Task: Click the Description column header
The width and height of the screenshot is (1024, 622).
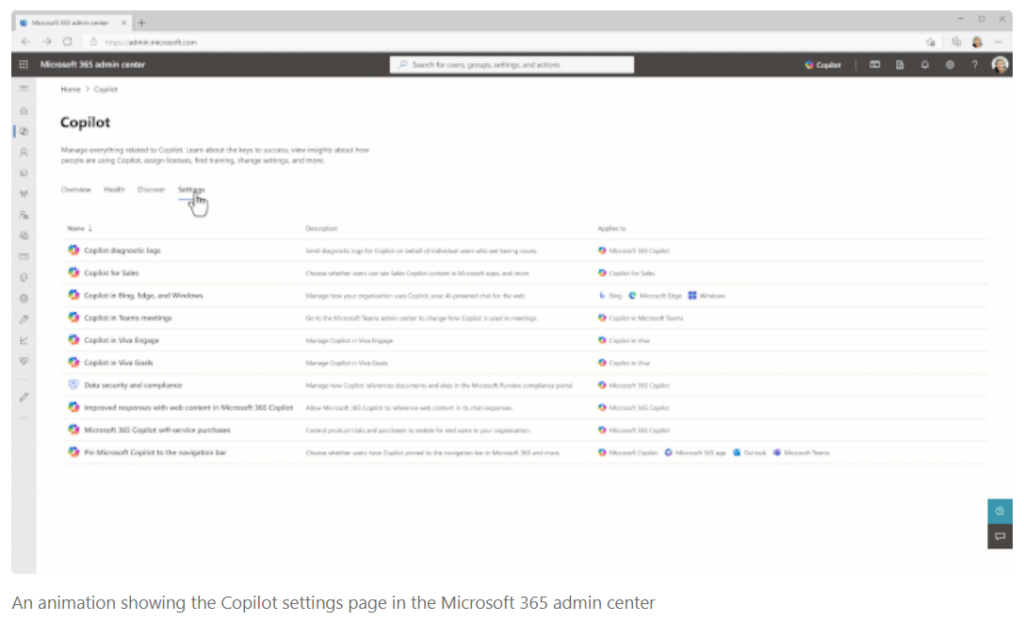Action: (x=321, y=229)
